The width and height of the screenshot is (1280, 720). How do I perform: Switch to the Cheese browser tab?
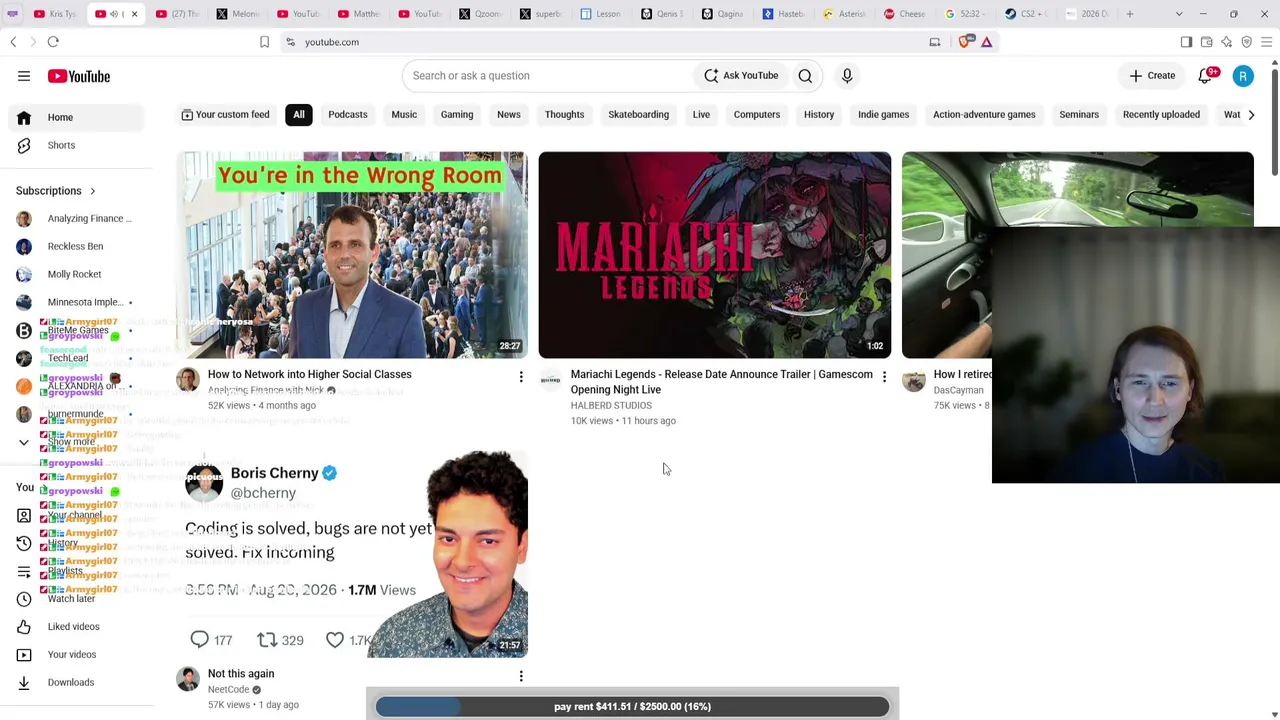coord(905,14)
